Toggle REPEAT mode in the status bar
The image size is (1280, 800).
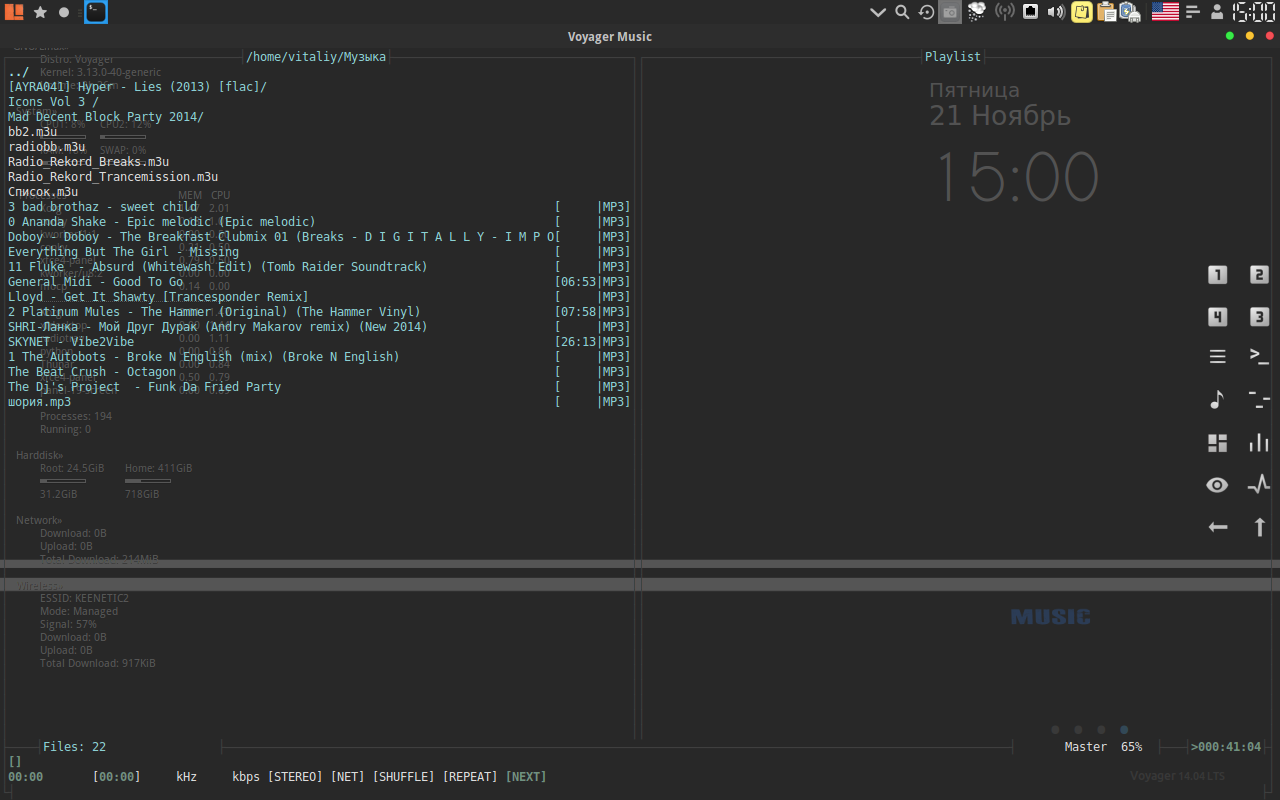[469, 777]
